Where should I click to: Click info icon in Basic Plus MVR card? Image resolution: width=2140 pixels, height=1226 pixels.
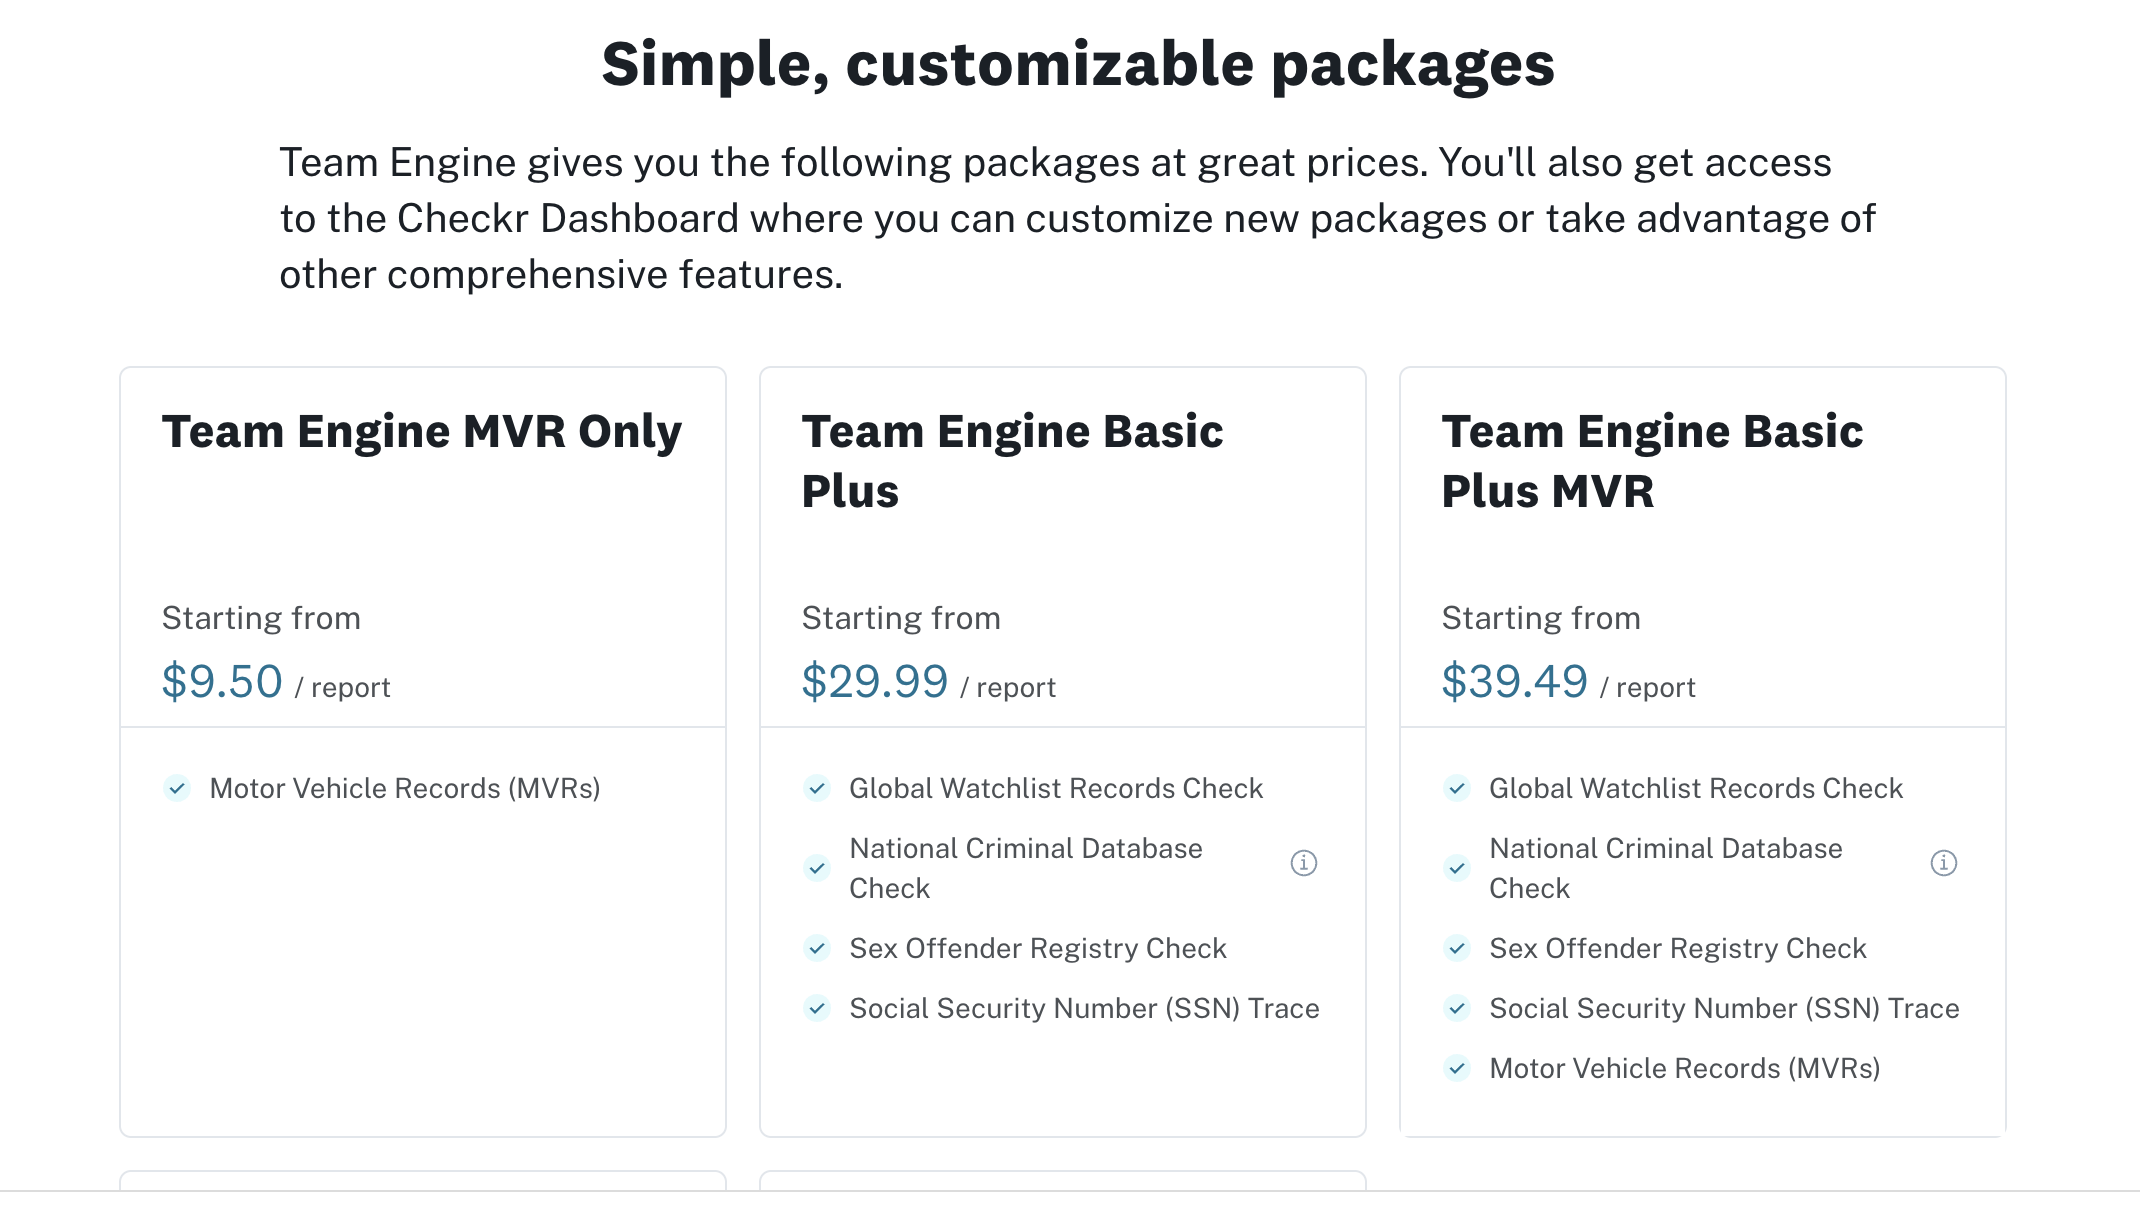(x=1943, y=863)
